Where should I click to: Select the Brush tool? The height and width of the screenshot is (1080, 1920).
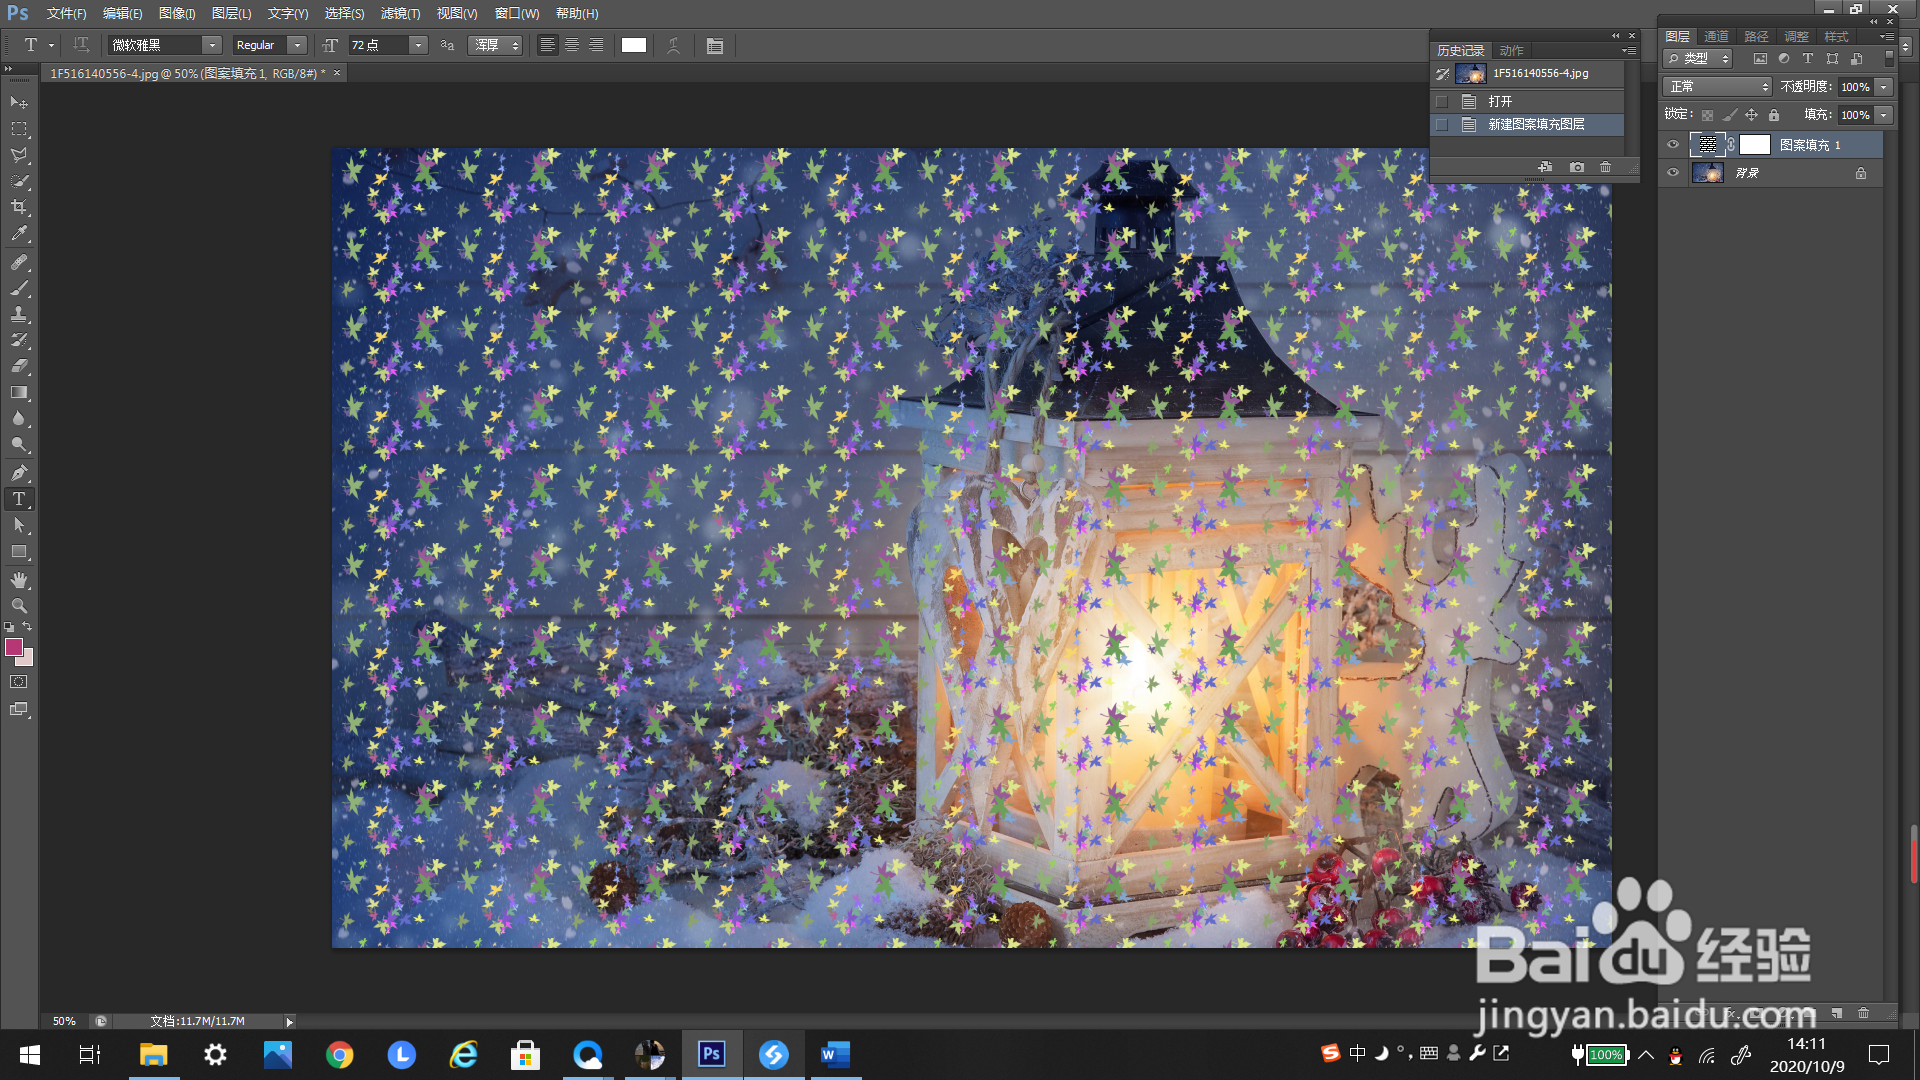click(19, 288)
